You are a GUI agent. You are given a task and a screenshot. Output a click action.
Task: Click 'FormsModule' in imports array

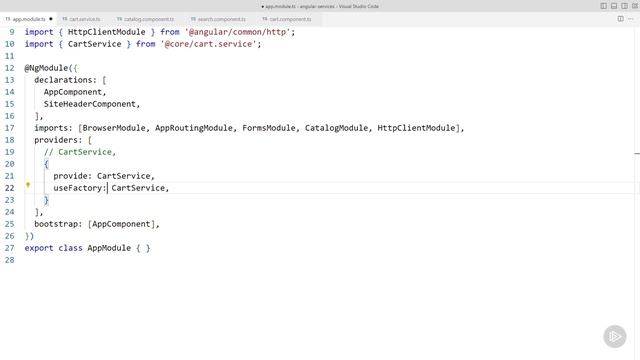(269, 128)
